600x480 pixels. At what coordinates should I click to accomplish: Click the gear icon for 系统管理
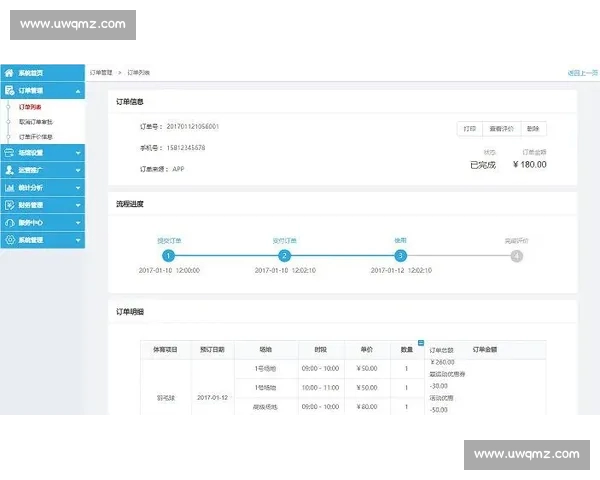tap(10, 240)
